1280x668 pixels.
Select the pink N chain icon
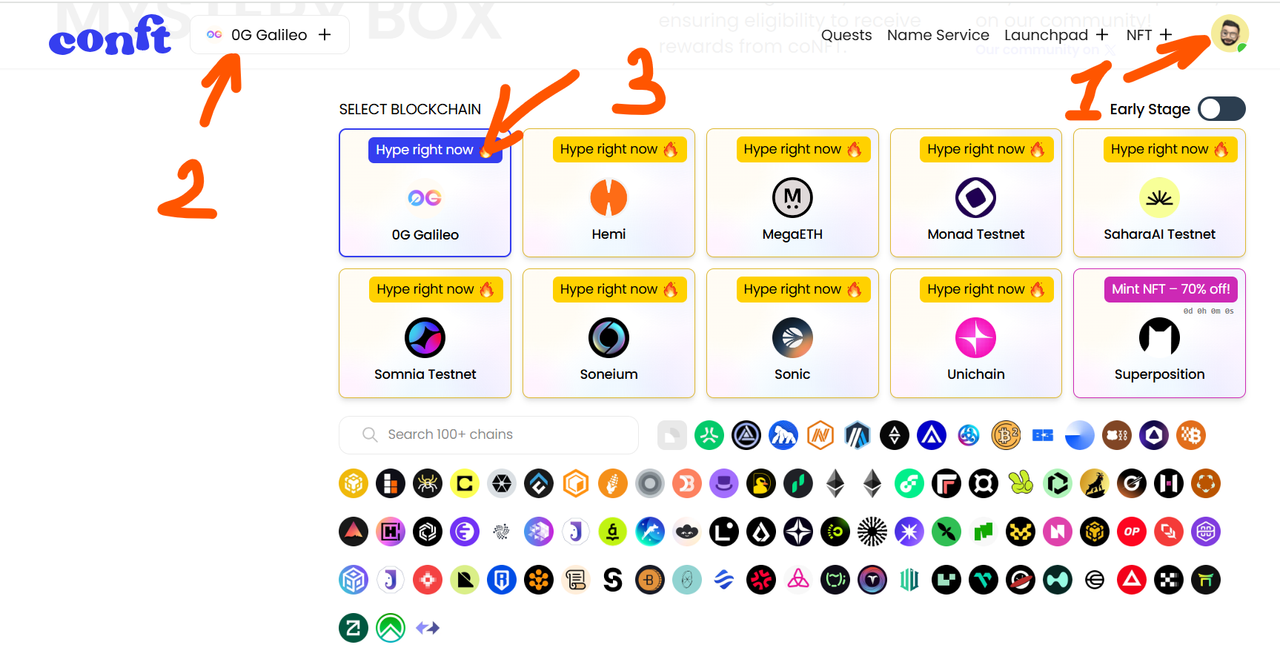(x=1057, y=532)
